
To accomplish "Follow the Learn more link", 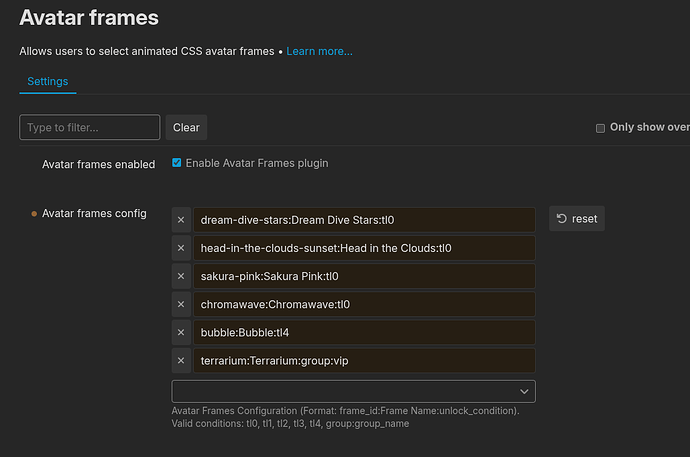I will point(319,51).
